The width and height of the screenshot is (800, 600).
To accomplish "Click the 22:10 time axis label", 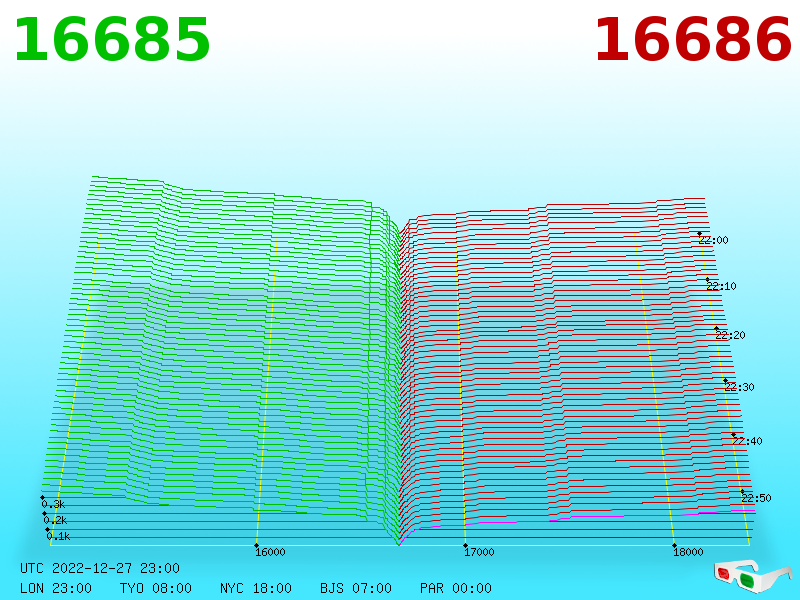I will [x=721, y=286].
